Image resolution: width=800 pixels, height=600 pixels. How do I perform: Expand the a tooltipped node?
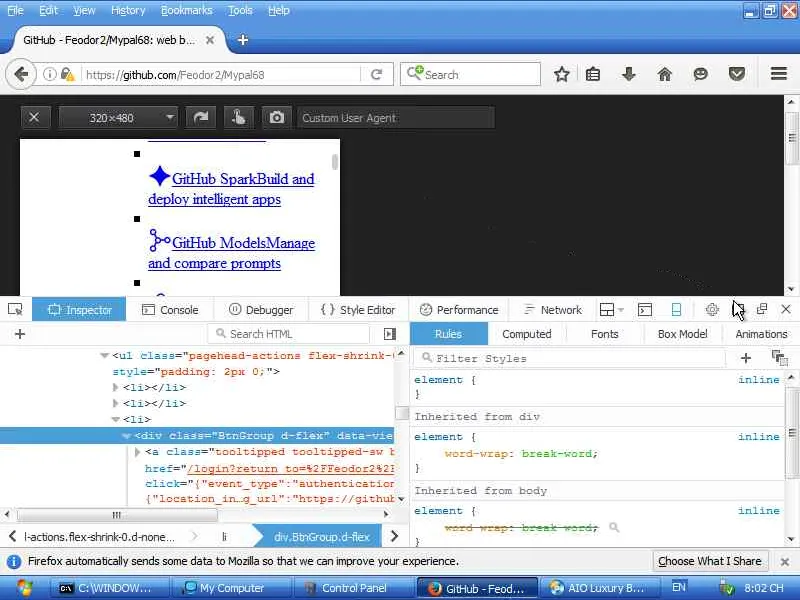coord(137,452)
